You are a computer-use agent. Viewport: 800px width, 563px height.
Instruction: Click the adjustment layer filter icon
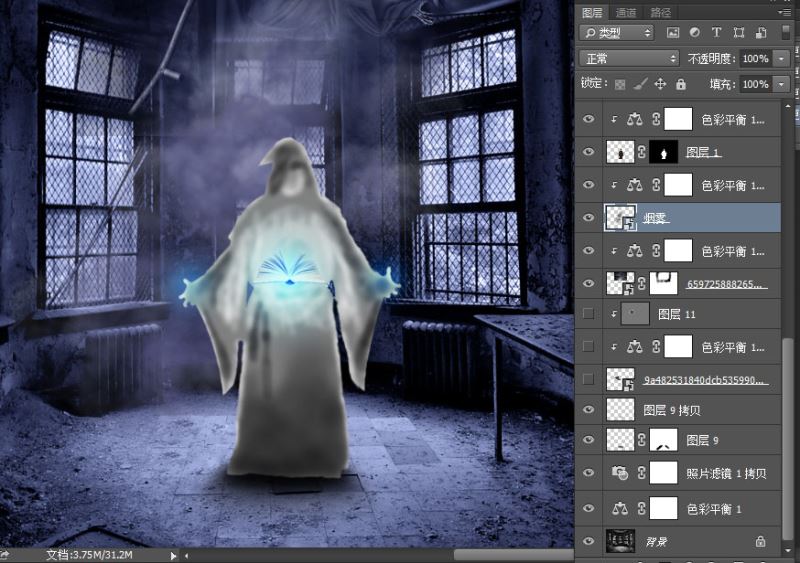click(x=695, y=33)
